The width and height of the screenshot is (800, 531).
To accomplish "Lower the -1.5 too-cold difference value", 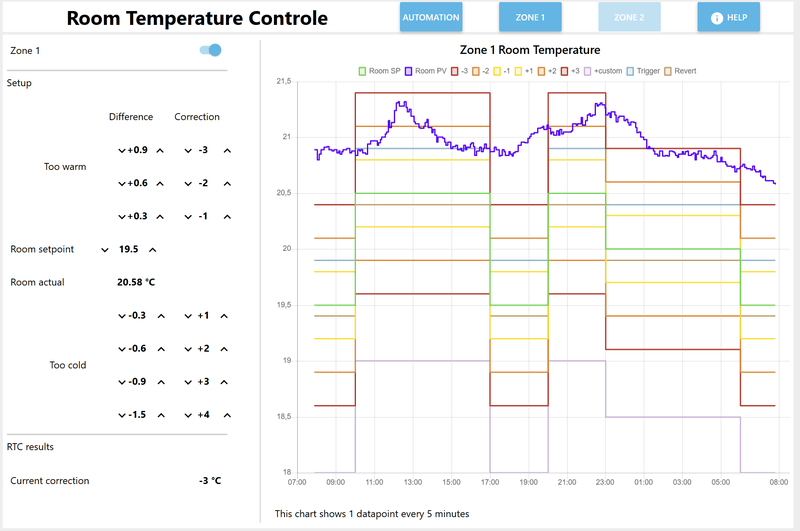I will tap(122, 415).
